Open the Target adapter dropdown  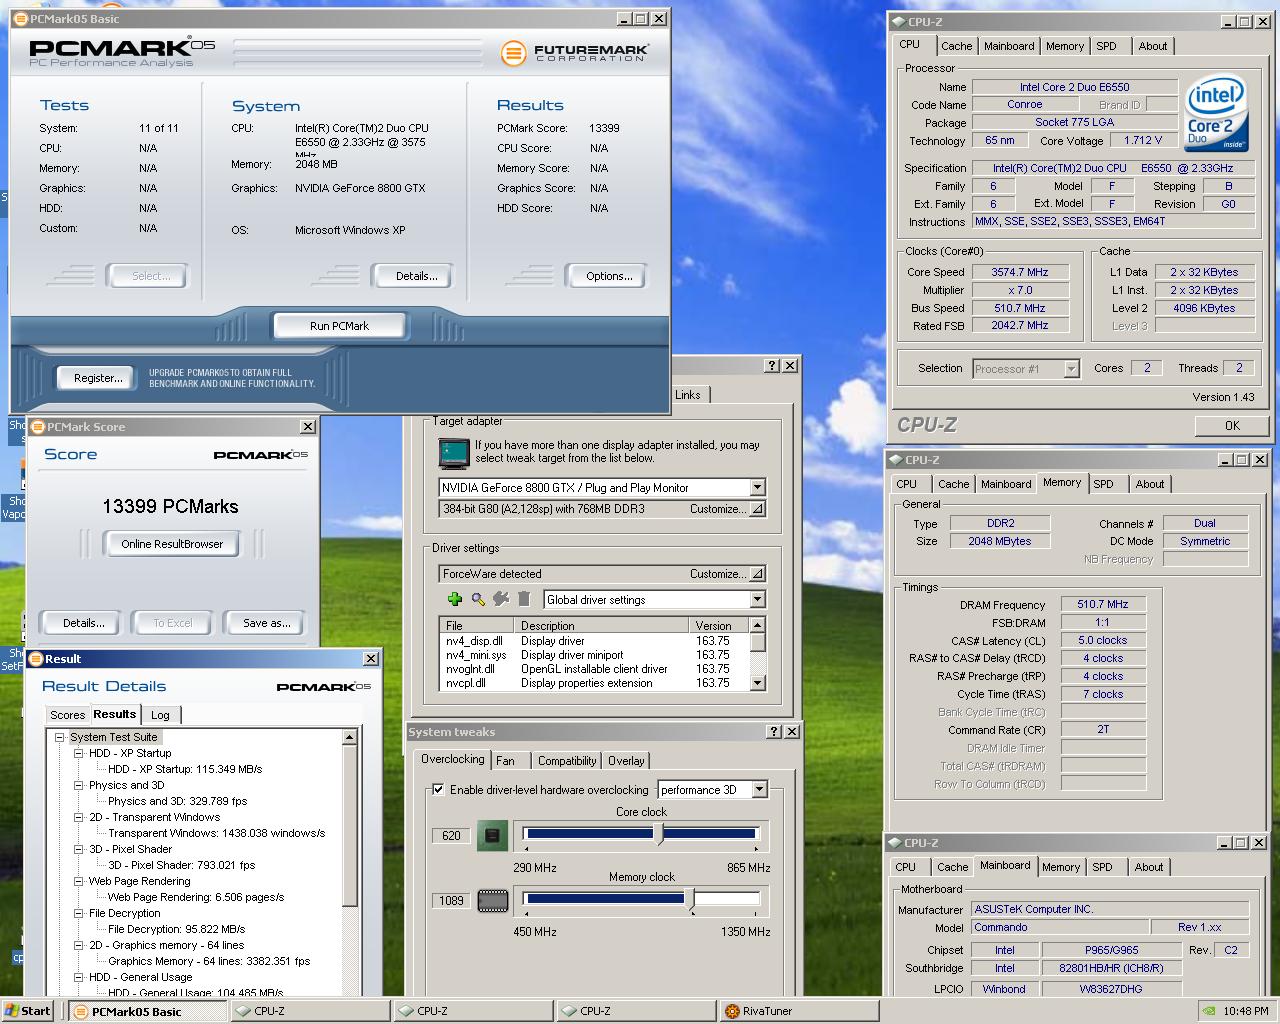[757, 488]
